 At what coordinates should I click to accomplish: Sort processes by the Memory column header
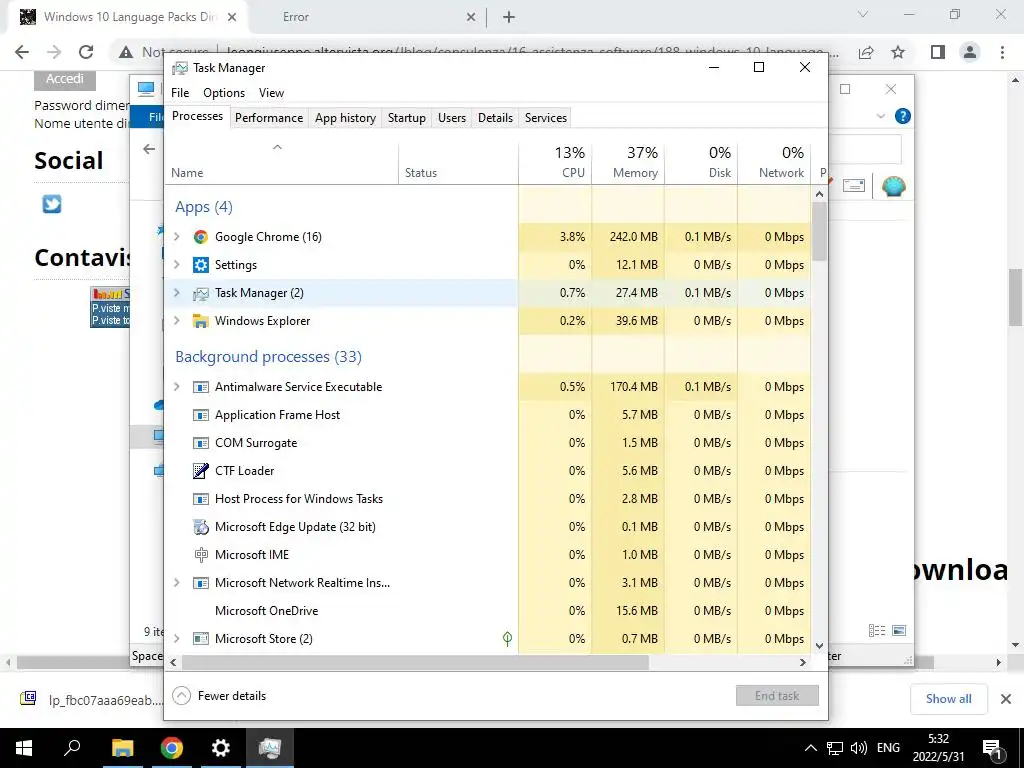pyautogui.click(x=628, y=163)
